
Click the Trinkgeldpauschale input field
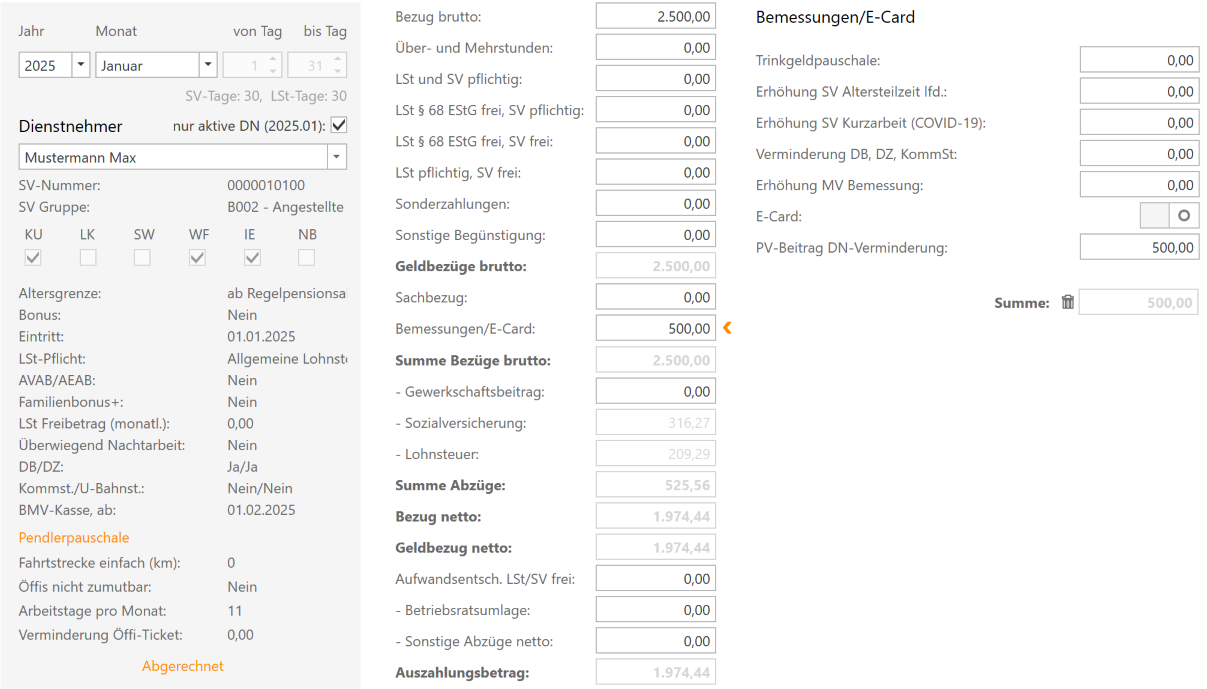coord(1139,60)
